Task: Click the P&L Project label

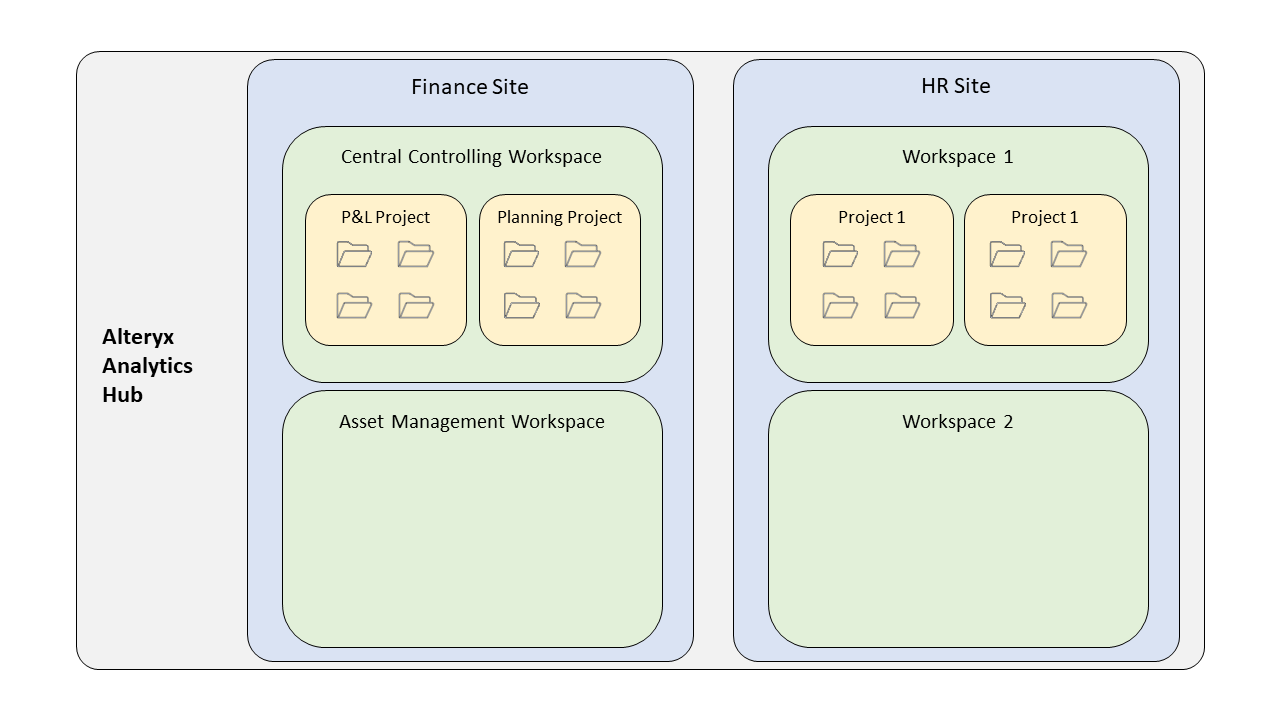Action: point(386,217)
